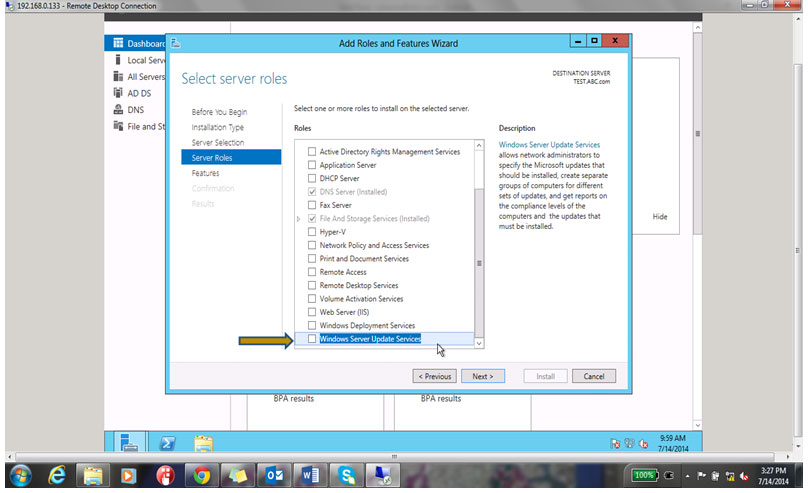Screen dimensions: 808x493
Task: Click DNS Server (Installed) checkbox
Action: click(312, 192)
